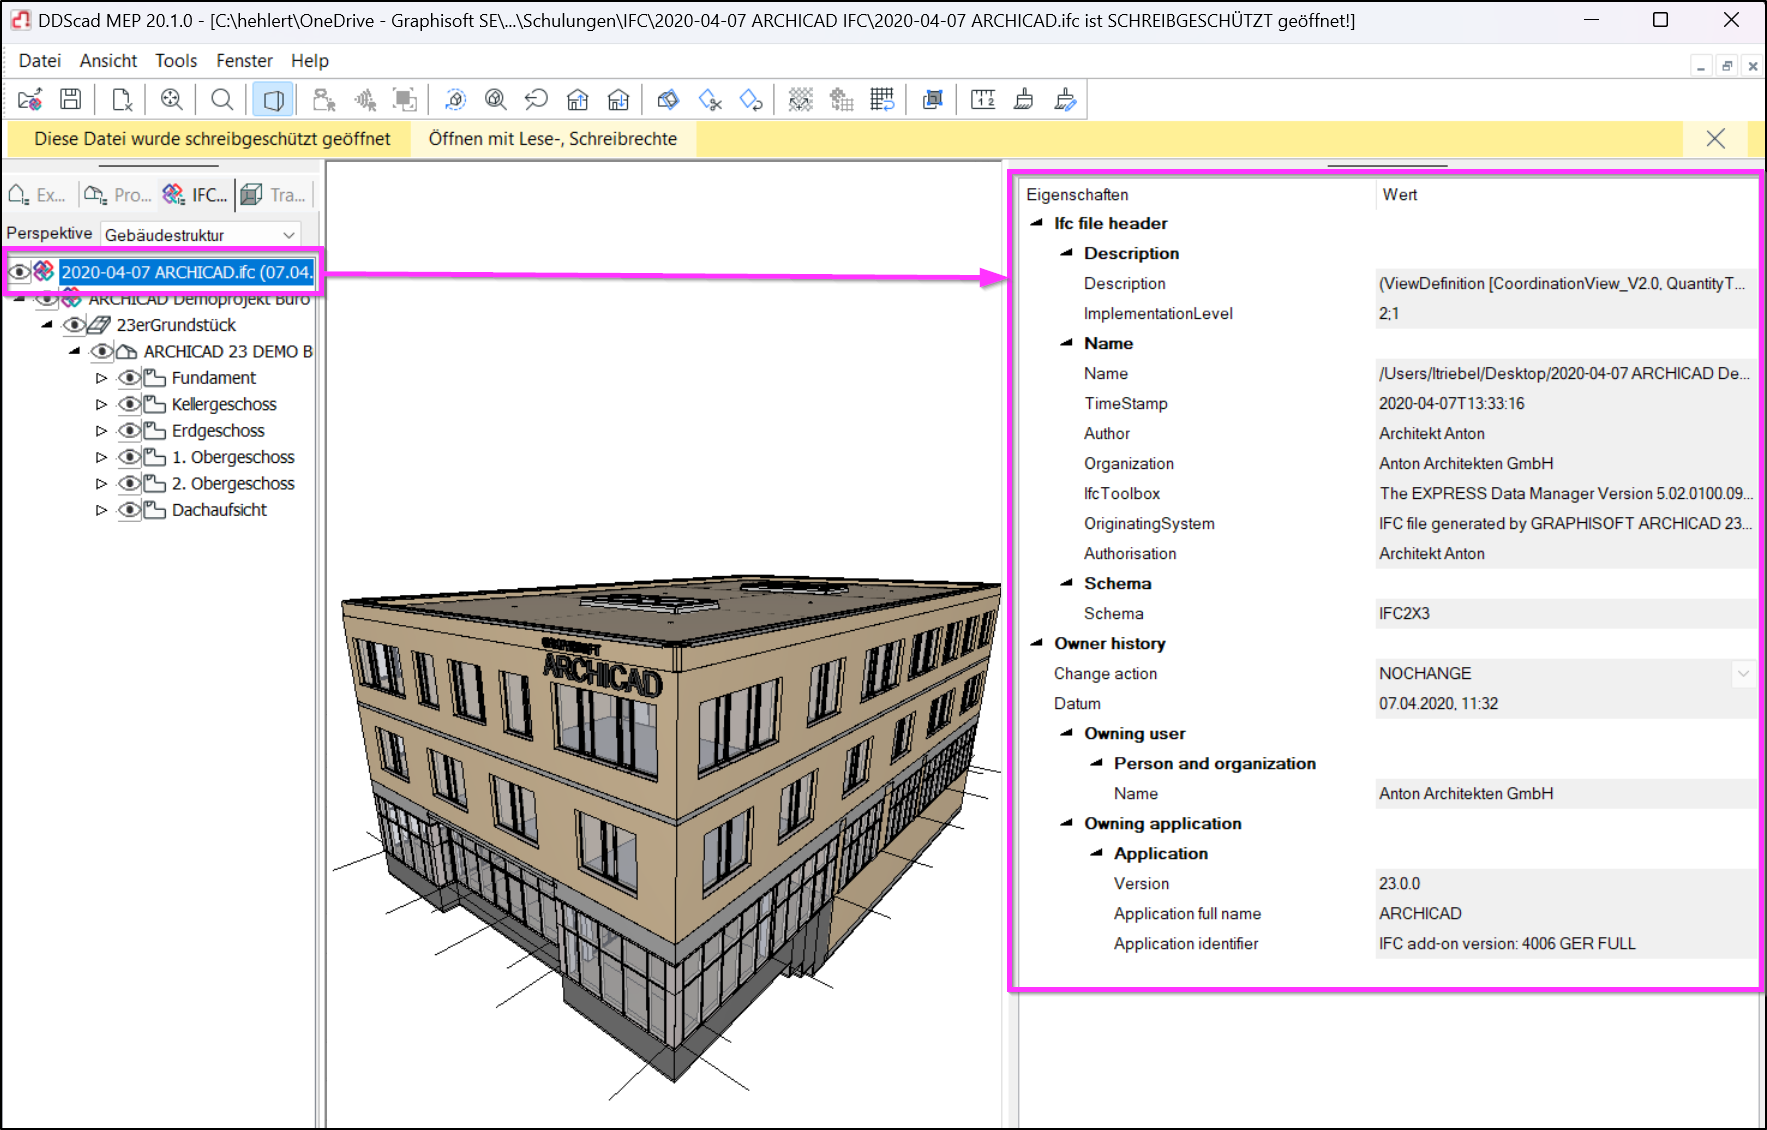
Task: Hide the 2. Obergeschoss storey via its eye
Action: (x=130, y=483)
